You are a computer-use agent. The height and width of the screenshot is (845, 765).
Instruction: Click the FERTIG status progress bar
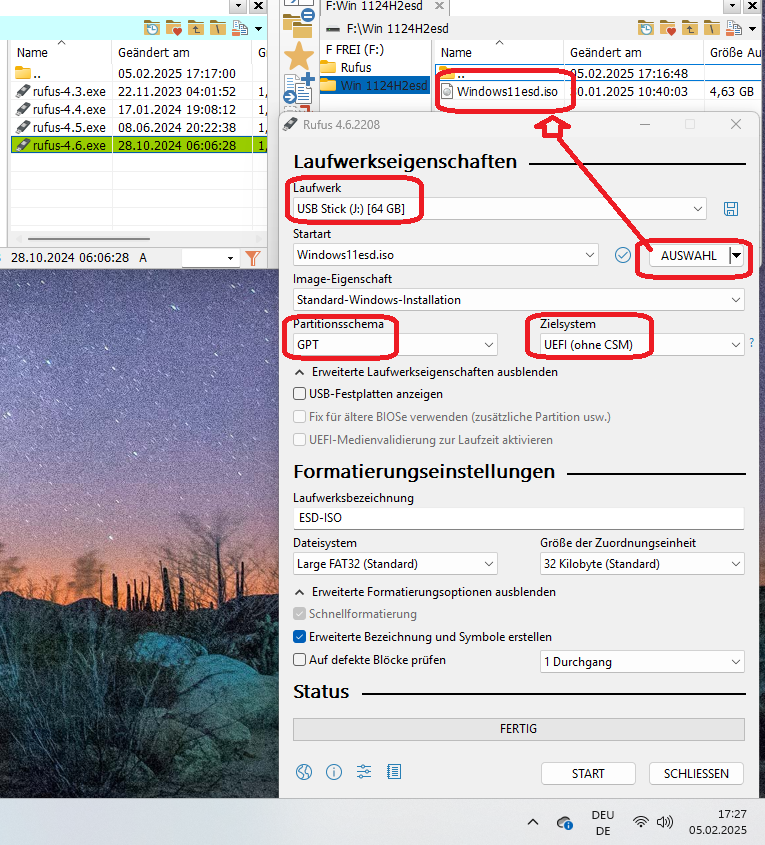click(x=519, y=729)
